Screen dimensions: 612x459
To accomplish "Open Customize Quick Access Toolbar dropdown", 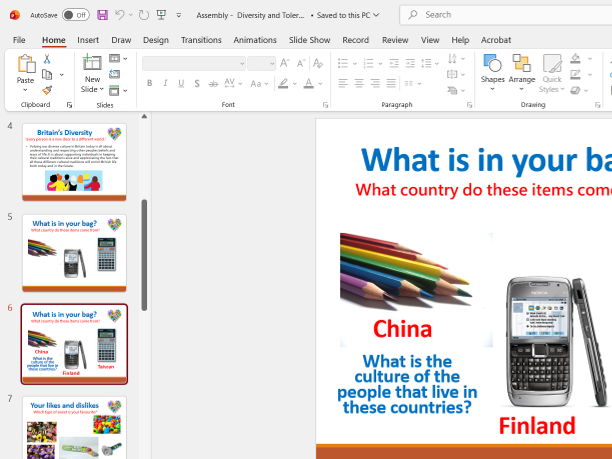I will (179, 15).
